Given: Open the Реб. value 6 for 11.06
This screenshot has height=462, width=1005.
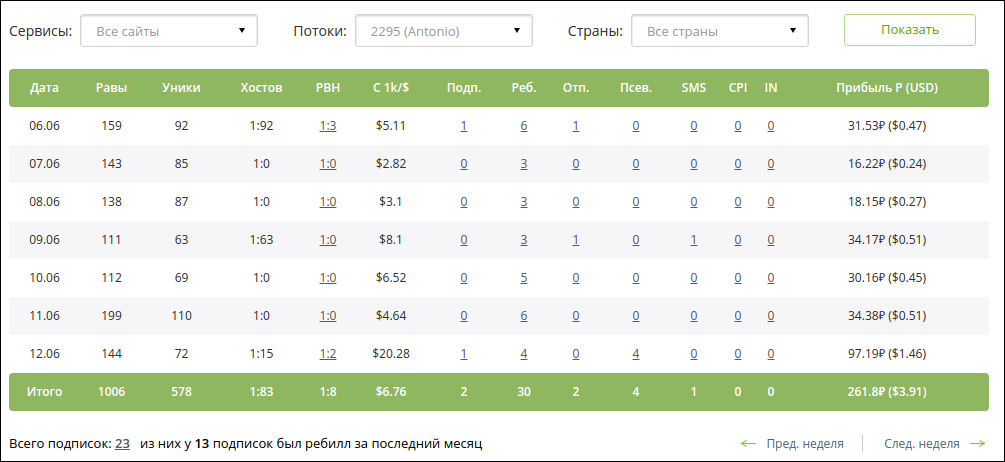Looking at the screenshot, I should tap(524, 316).
